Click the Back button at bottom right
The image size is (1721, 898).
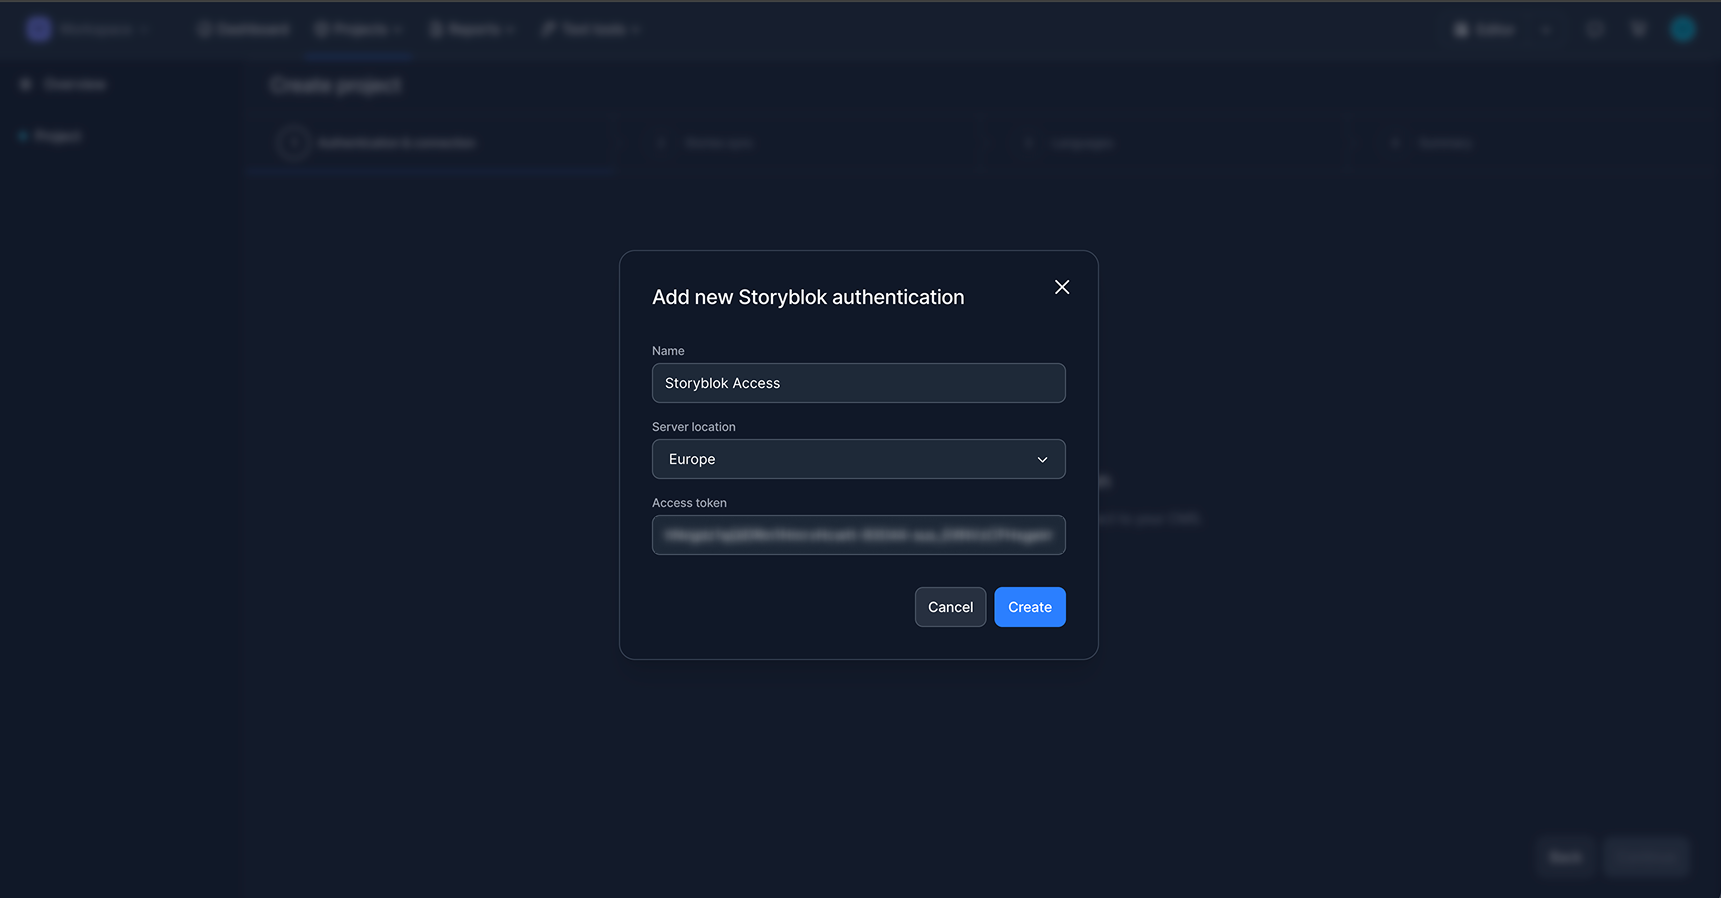(1565, 857)
